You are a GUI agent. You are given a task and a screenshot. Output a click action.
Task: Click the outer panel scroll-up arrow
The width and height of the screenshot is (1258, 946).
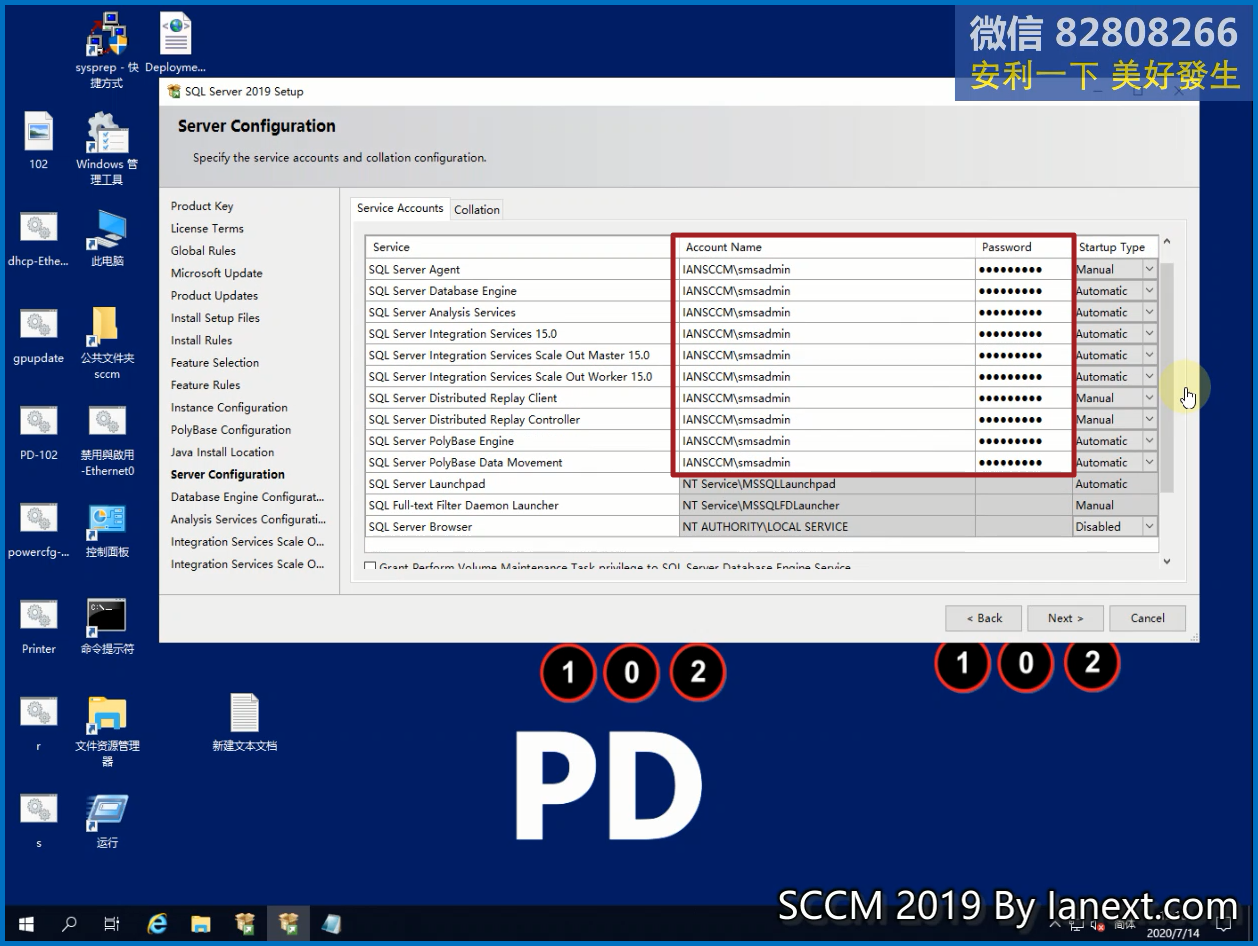coord(1166,242)
